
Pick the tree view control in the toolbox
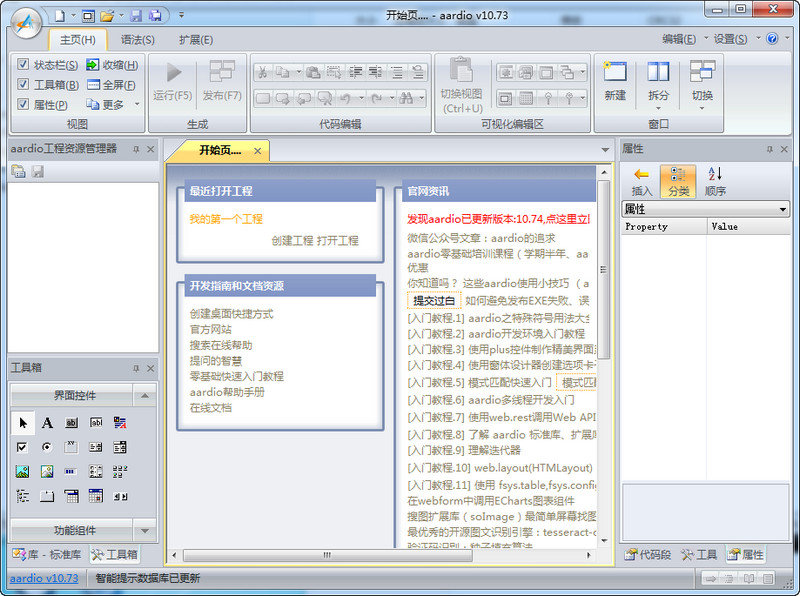point(22,496)
